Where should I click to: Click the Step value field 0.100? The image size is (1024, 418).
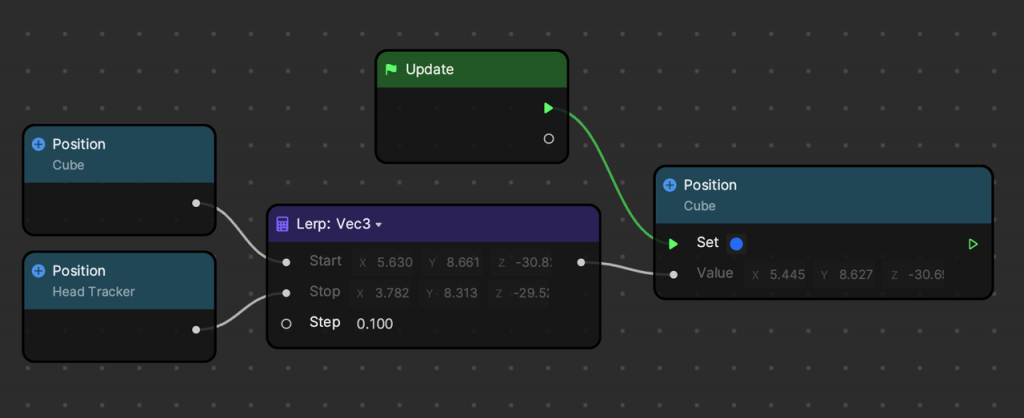tap(375, 323)
